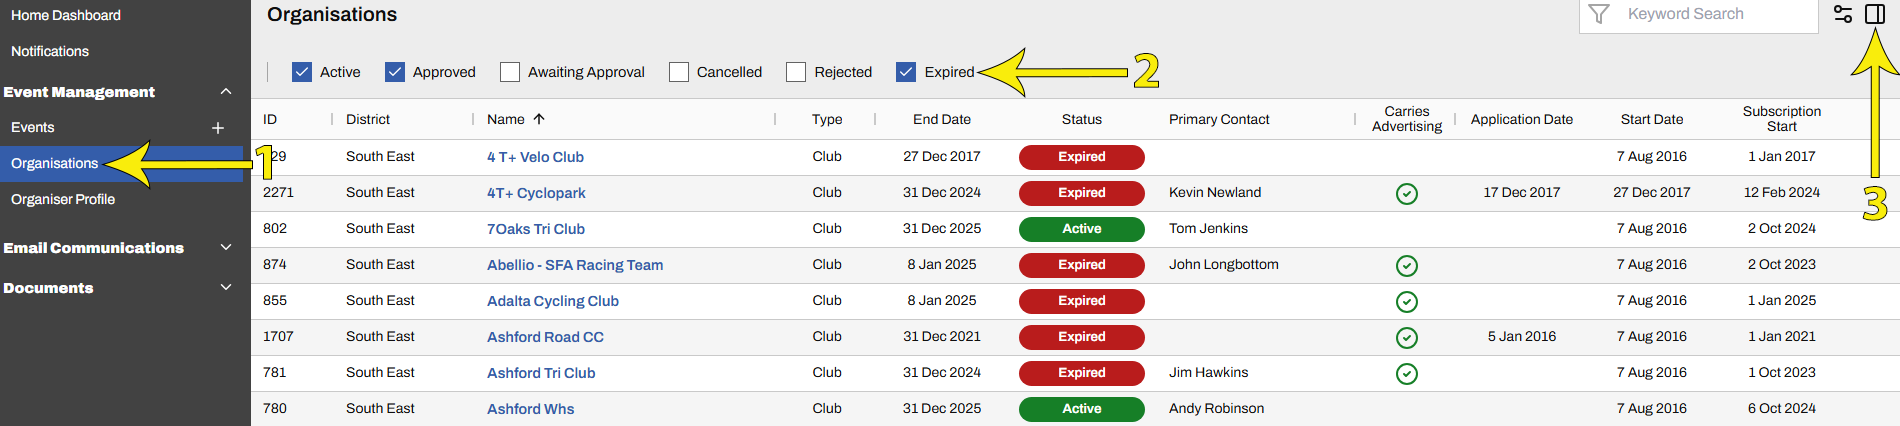Expand the Email Communications section
Image resolution: width=1900 pixels, height=426 pixels.
[x=226, y=248]
